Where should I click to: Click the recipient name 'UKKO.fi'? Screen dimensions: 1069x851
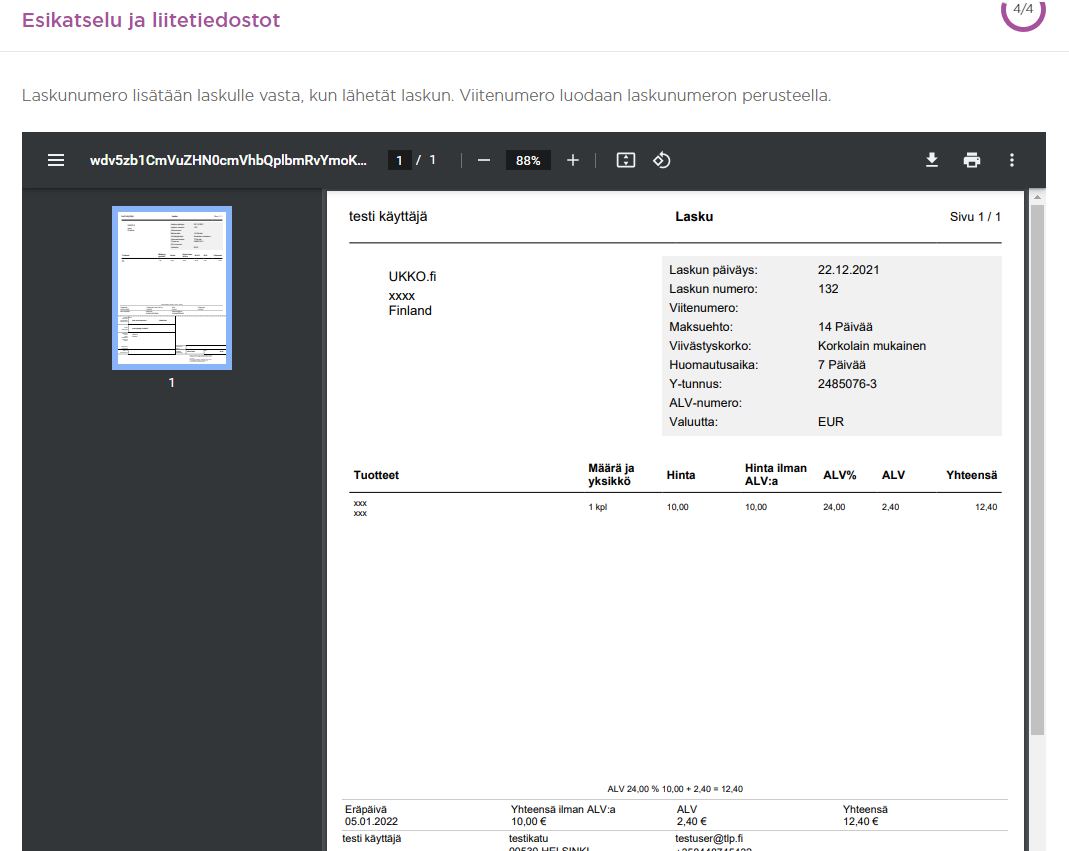(x=412, y=277)
